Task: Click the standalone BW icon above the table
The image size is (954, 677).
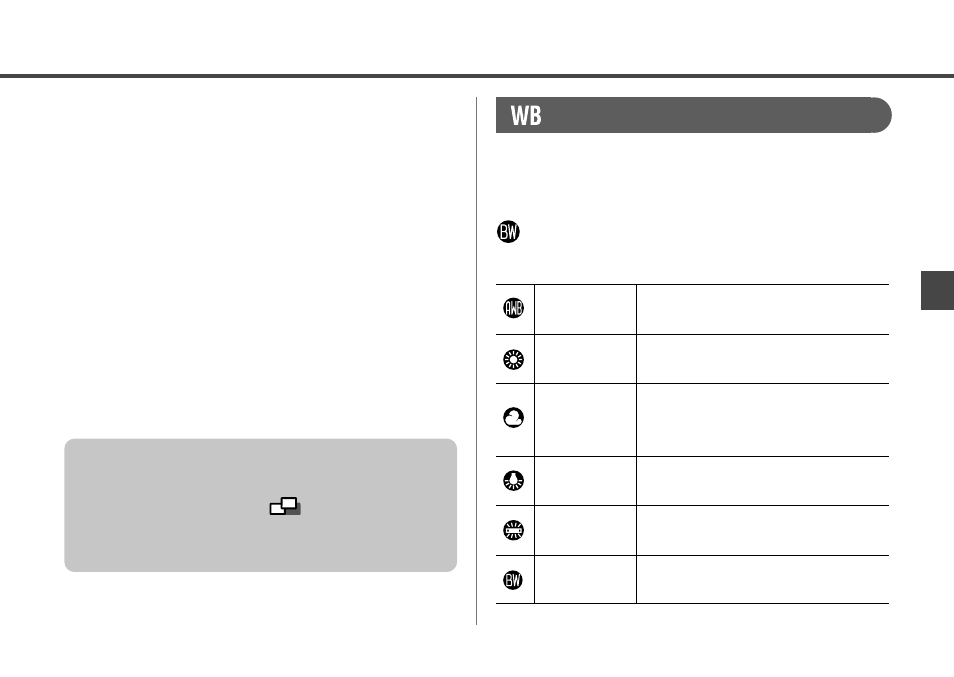Action: pyautogui.click(x=509, y=232)
